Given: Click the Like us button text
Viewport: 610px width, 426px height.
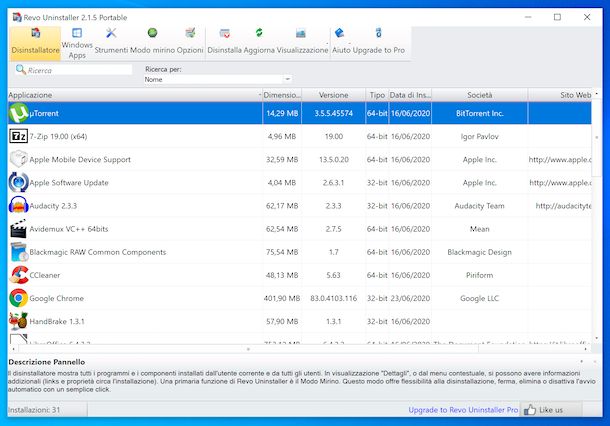Looking at the screenshot, I should 551,410.
